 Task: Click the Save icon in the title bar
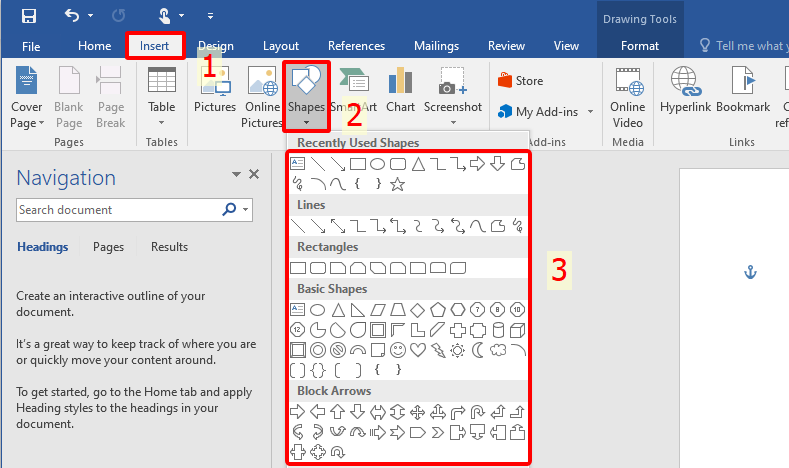[x=28, y=16]
